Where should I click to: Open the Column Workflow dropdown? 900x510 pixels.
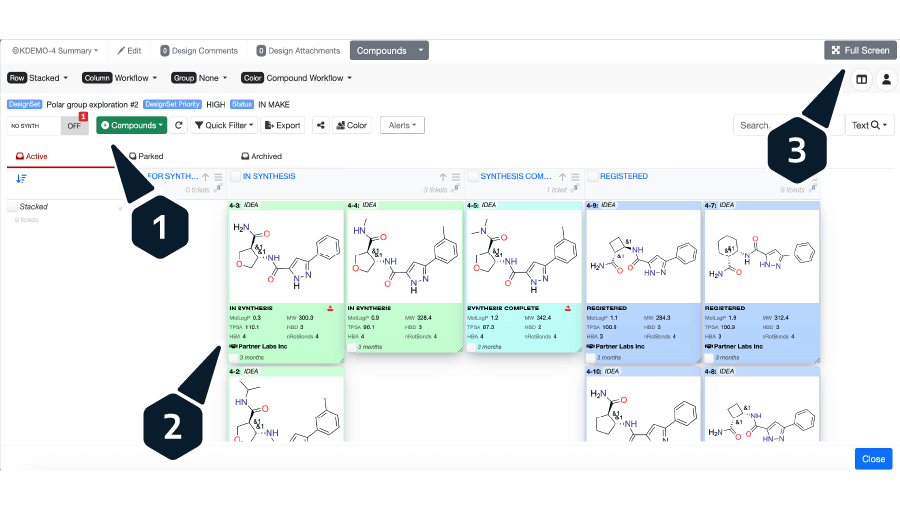119,78
